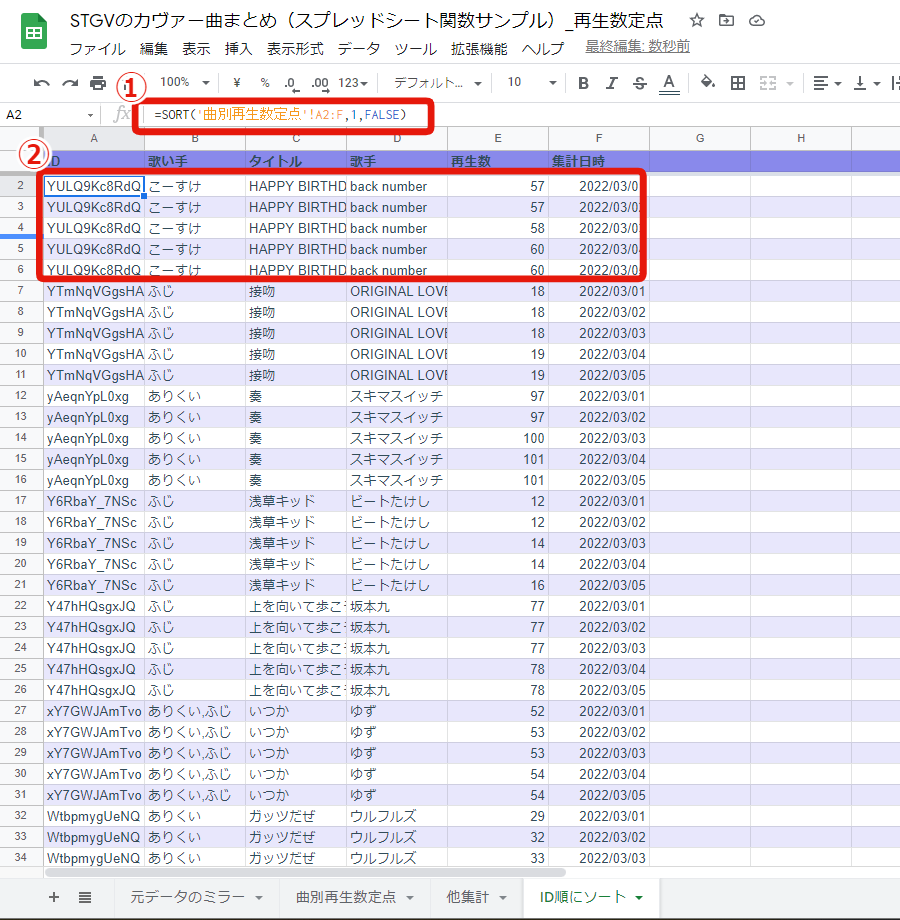The width and height of the screenshot is (900, 920).
Task: Click the move to folder icon
Action: click(x=726, y=21)
